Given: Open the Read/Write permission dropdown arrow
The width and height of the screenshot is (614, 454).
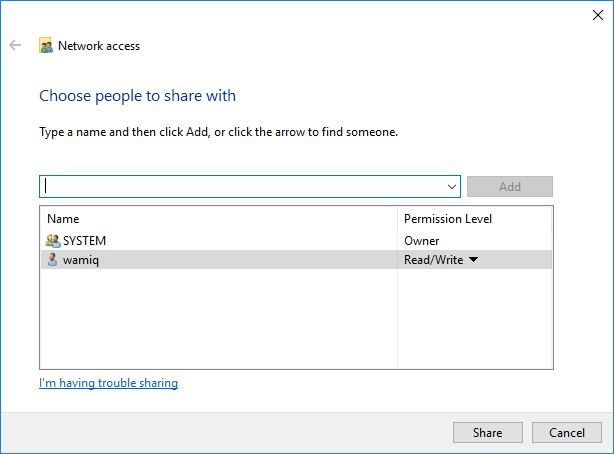Looking at the screenshot, I should click(473, 259).
